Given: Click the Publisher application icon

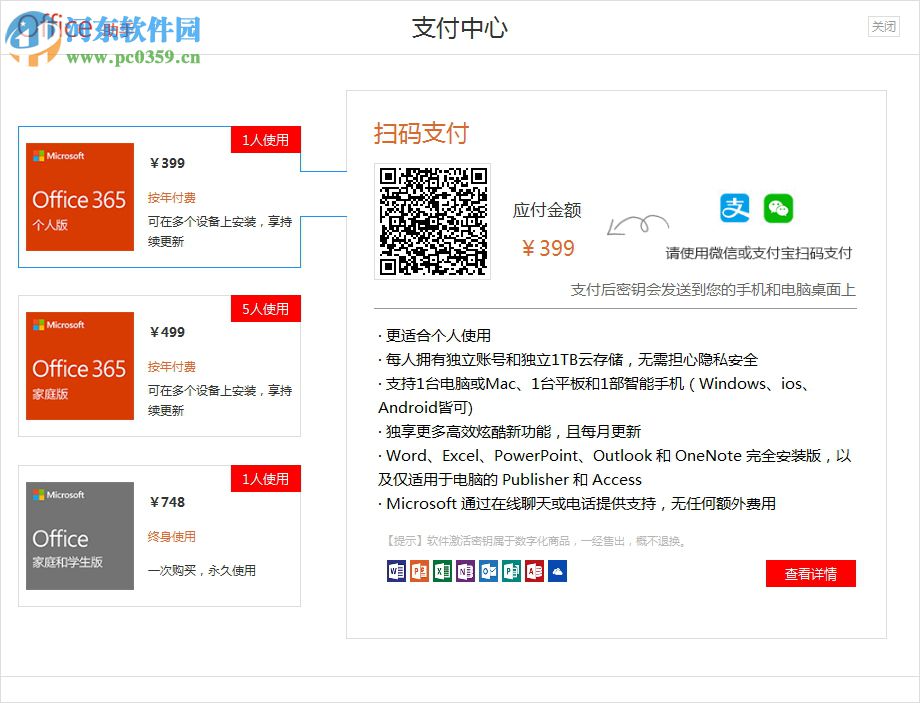Looking at the screenshot, I should (512, 571).
